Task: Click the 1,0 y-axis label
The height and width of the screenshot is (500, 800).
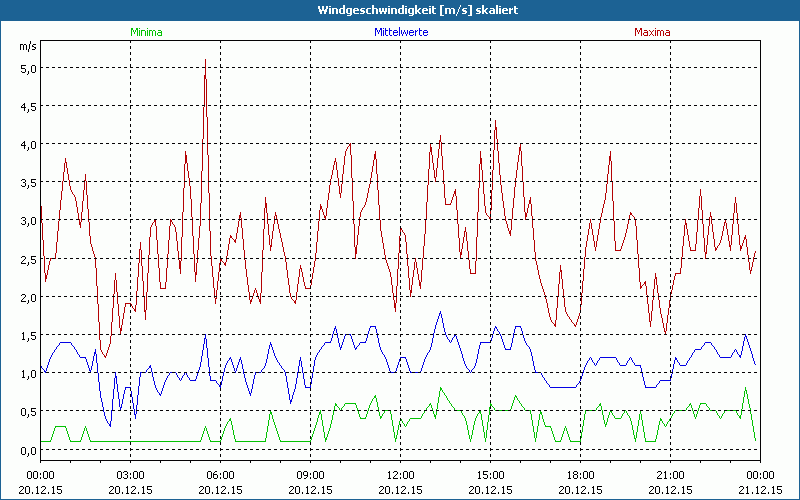Action: click(27, 373)
